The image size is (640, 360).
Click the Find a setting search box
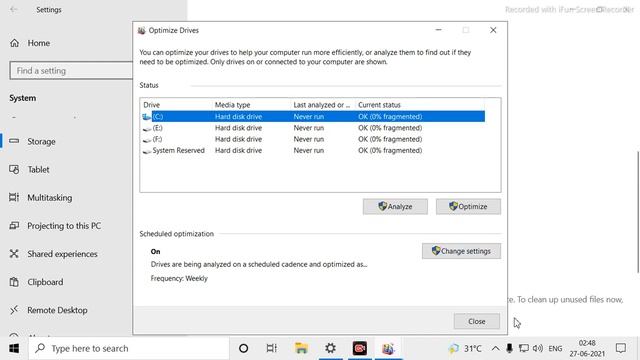pos(71,71)
